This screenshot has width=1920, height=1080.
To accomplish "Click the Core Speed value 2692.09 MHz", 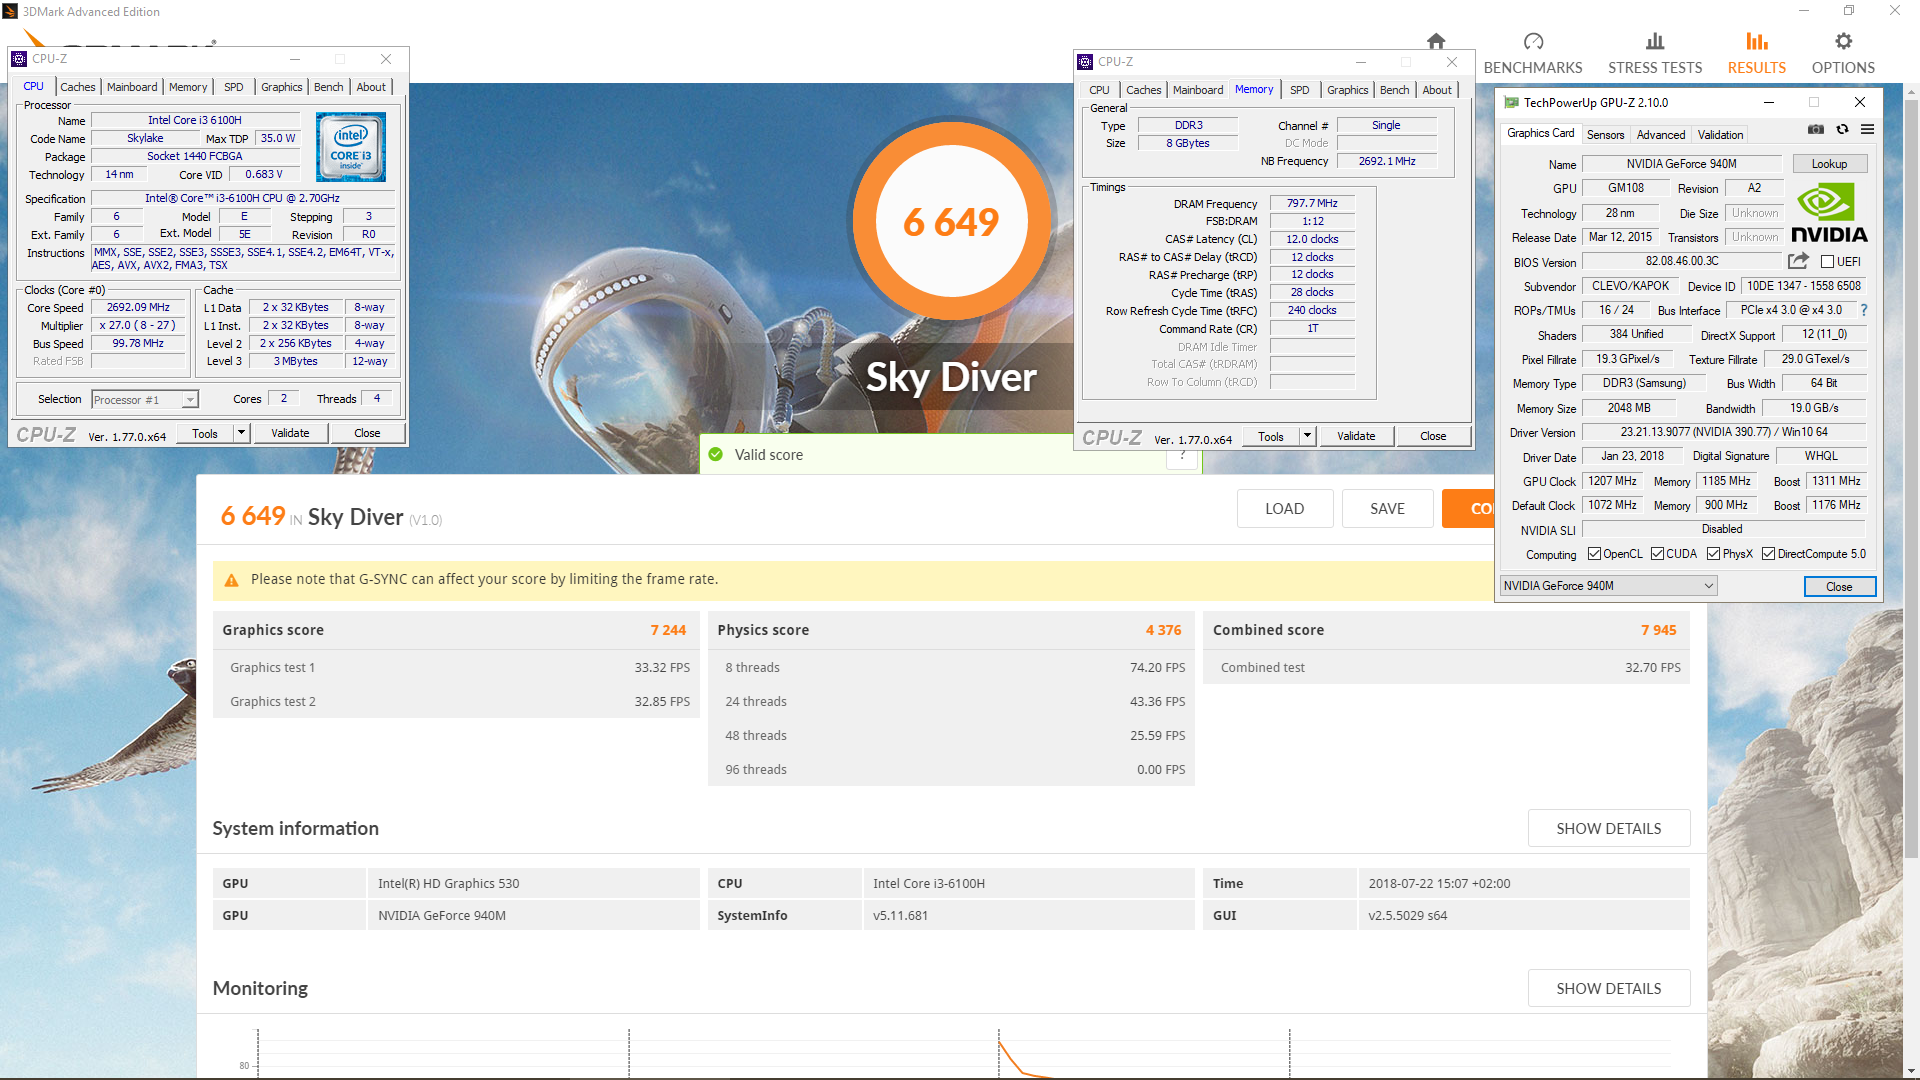I will pos(138,308).
